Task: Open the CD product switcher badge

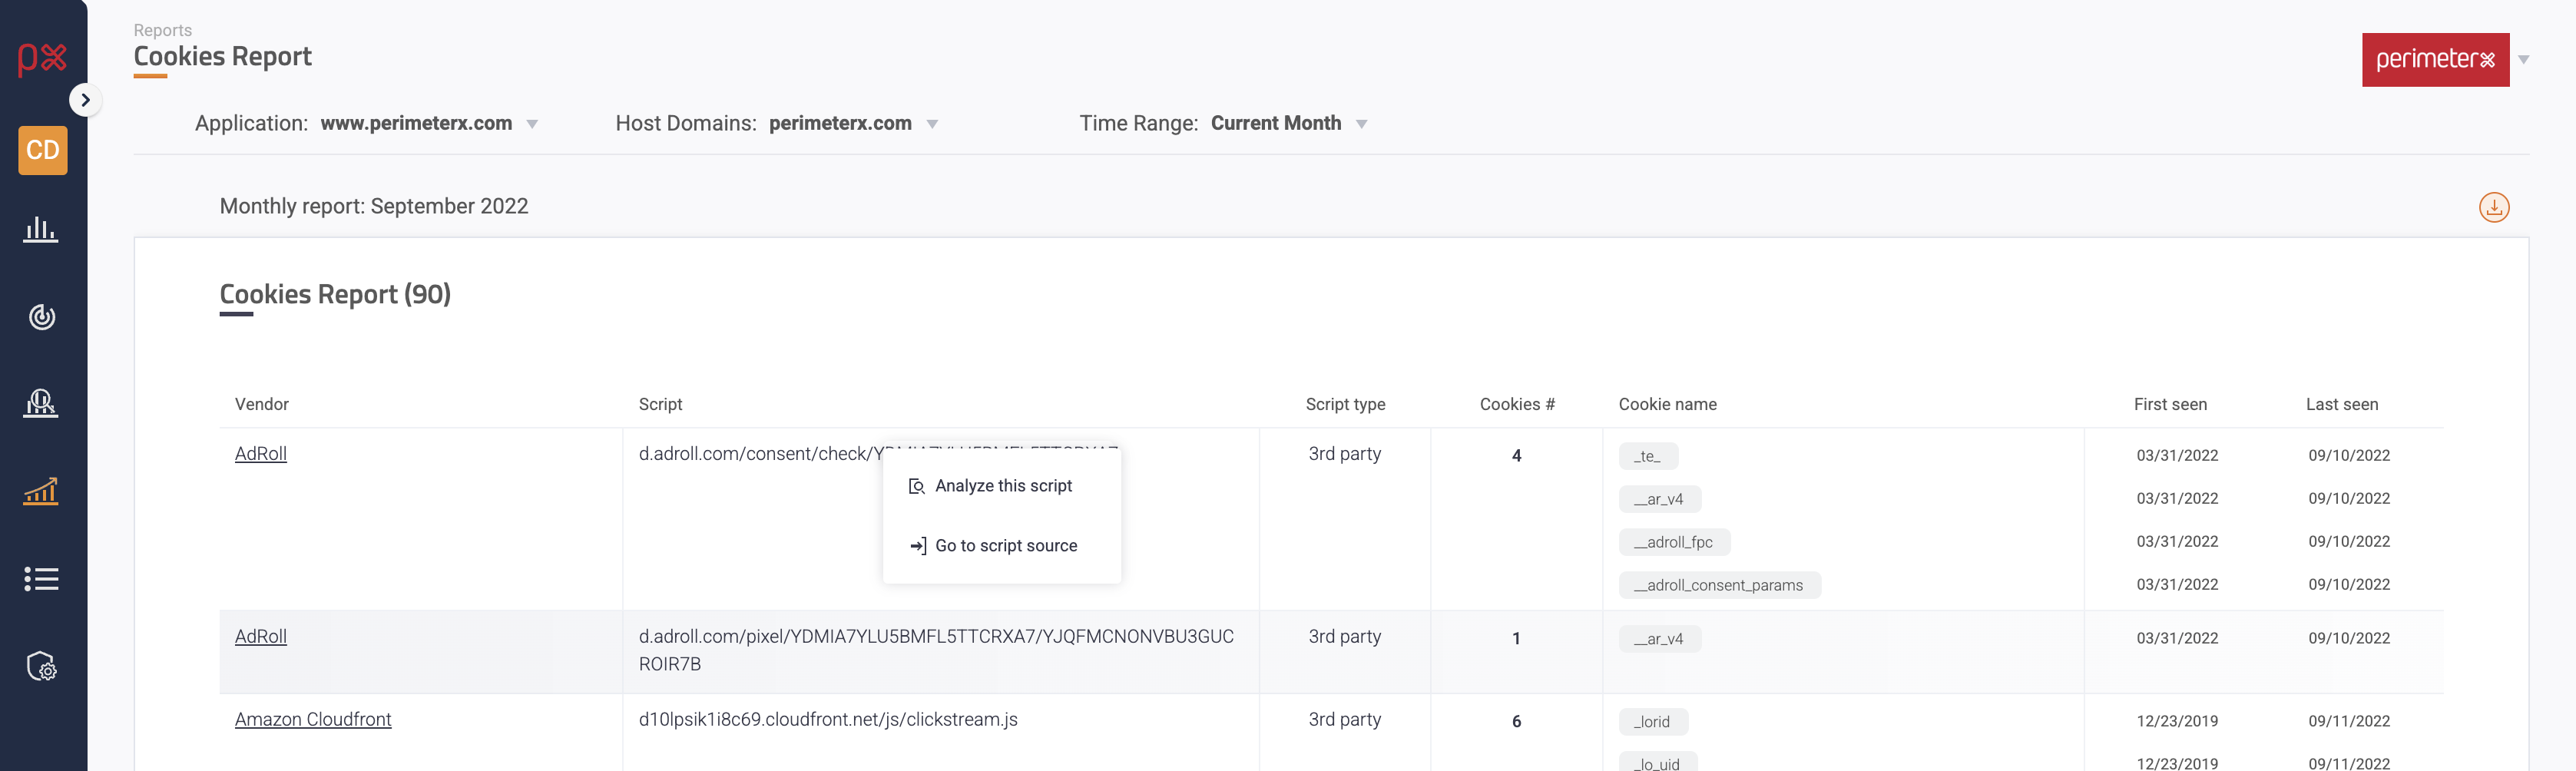Action: 42,150
